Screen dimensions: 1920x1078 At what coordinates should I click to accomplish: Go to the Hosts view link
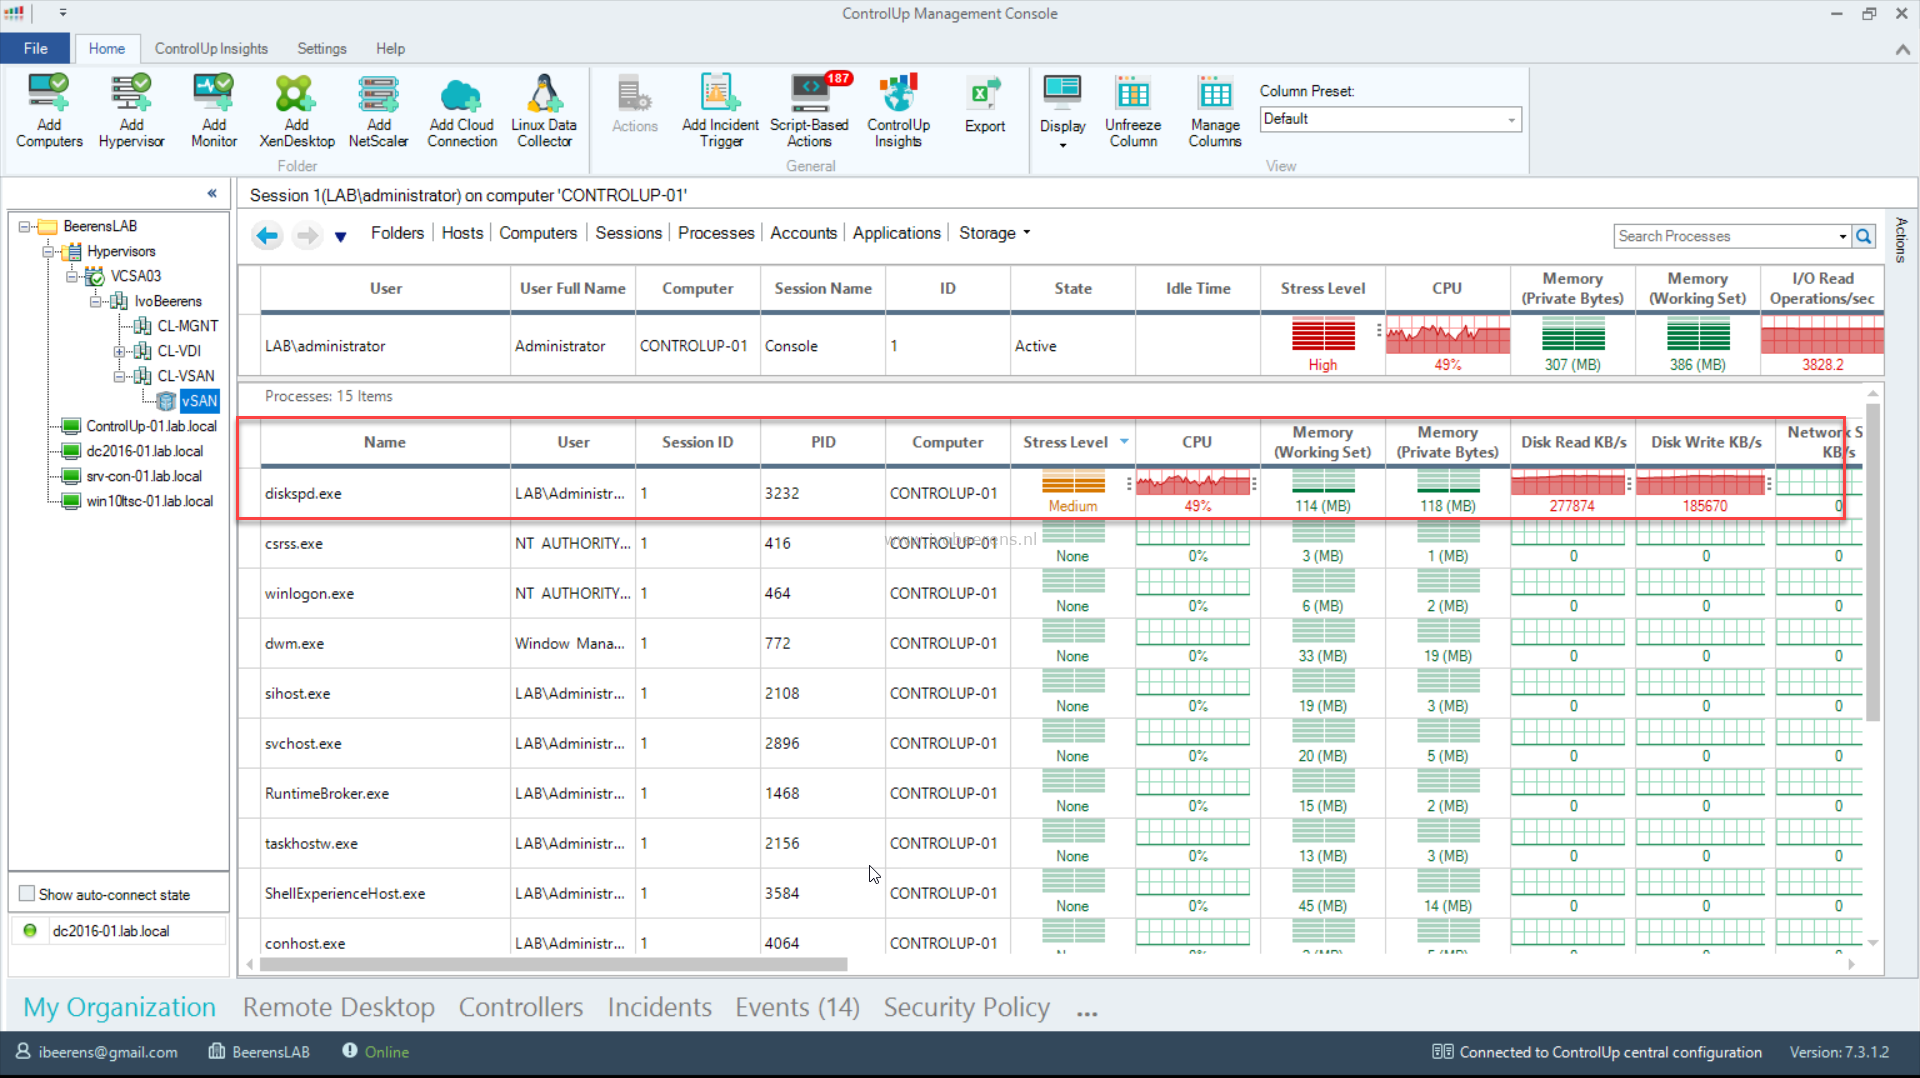click(462, 233)
